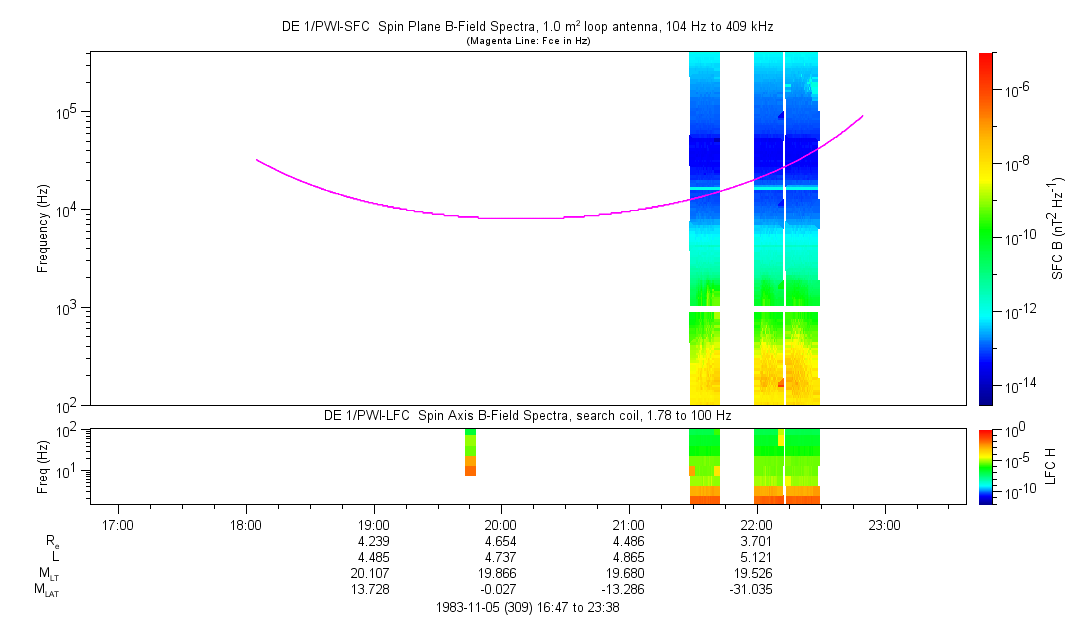1083x620 pixels.
Task: Click the 23:00 time tick label
Action: [x=884, y=525]
